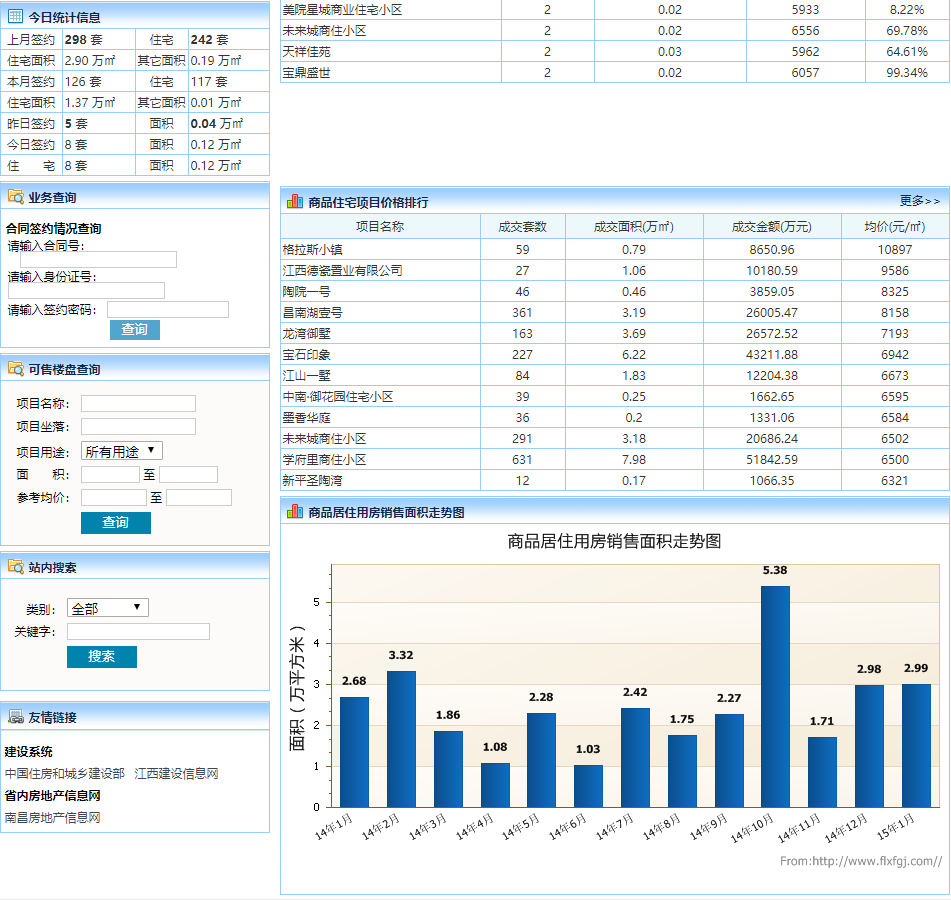Expand the 类别 dropdown showing 全部
951x900 pixels.
point(107,608)
